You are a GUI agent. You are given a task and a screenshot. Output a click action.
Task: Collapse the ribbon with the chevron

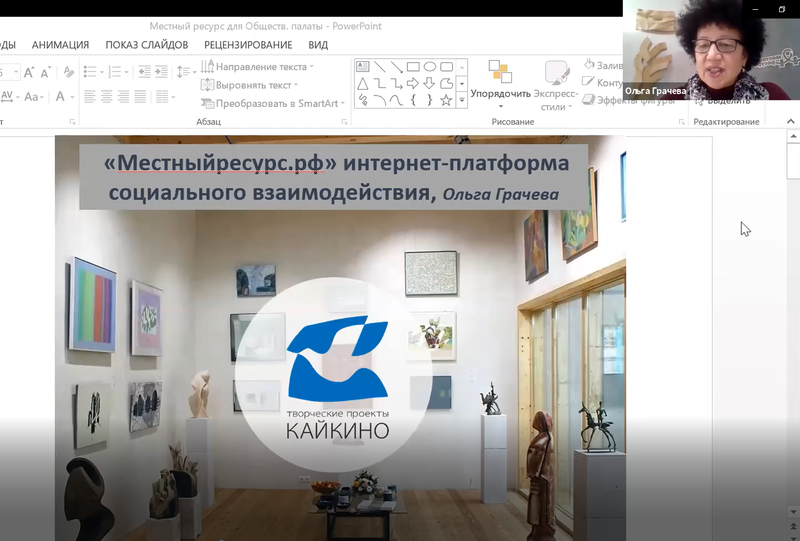tap(790, 121)
